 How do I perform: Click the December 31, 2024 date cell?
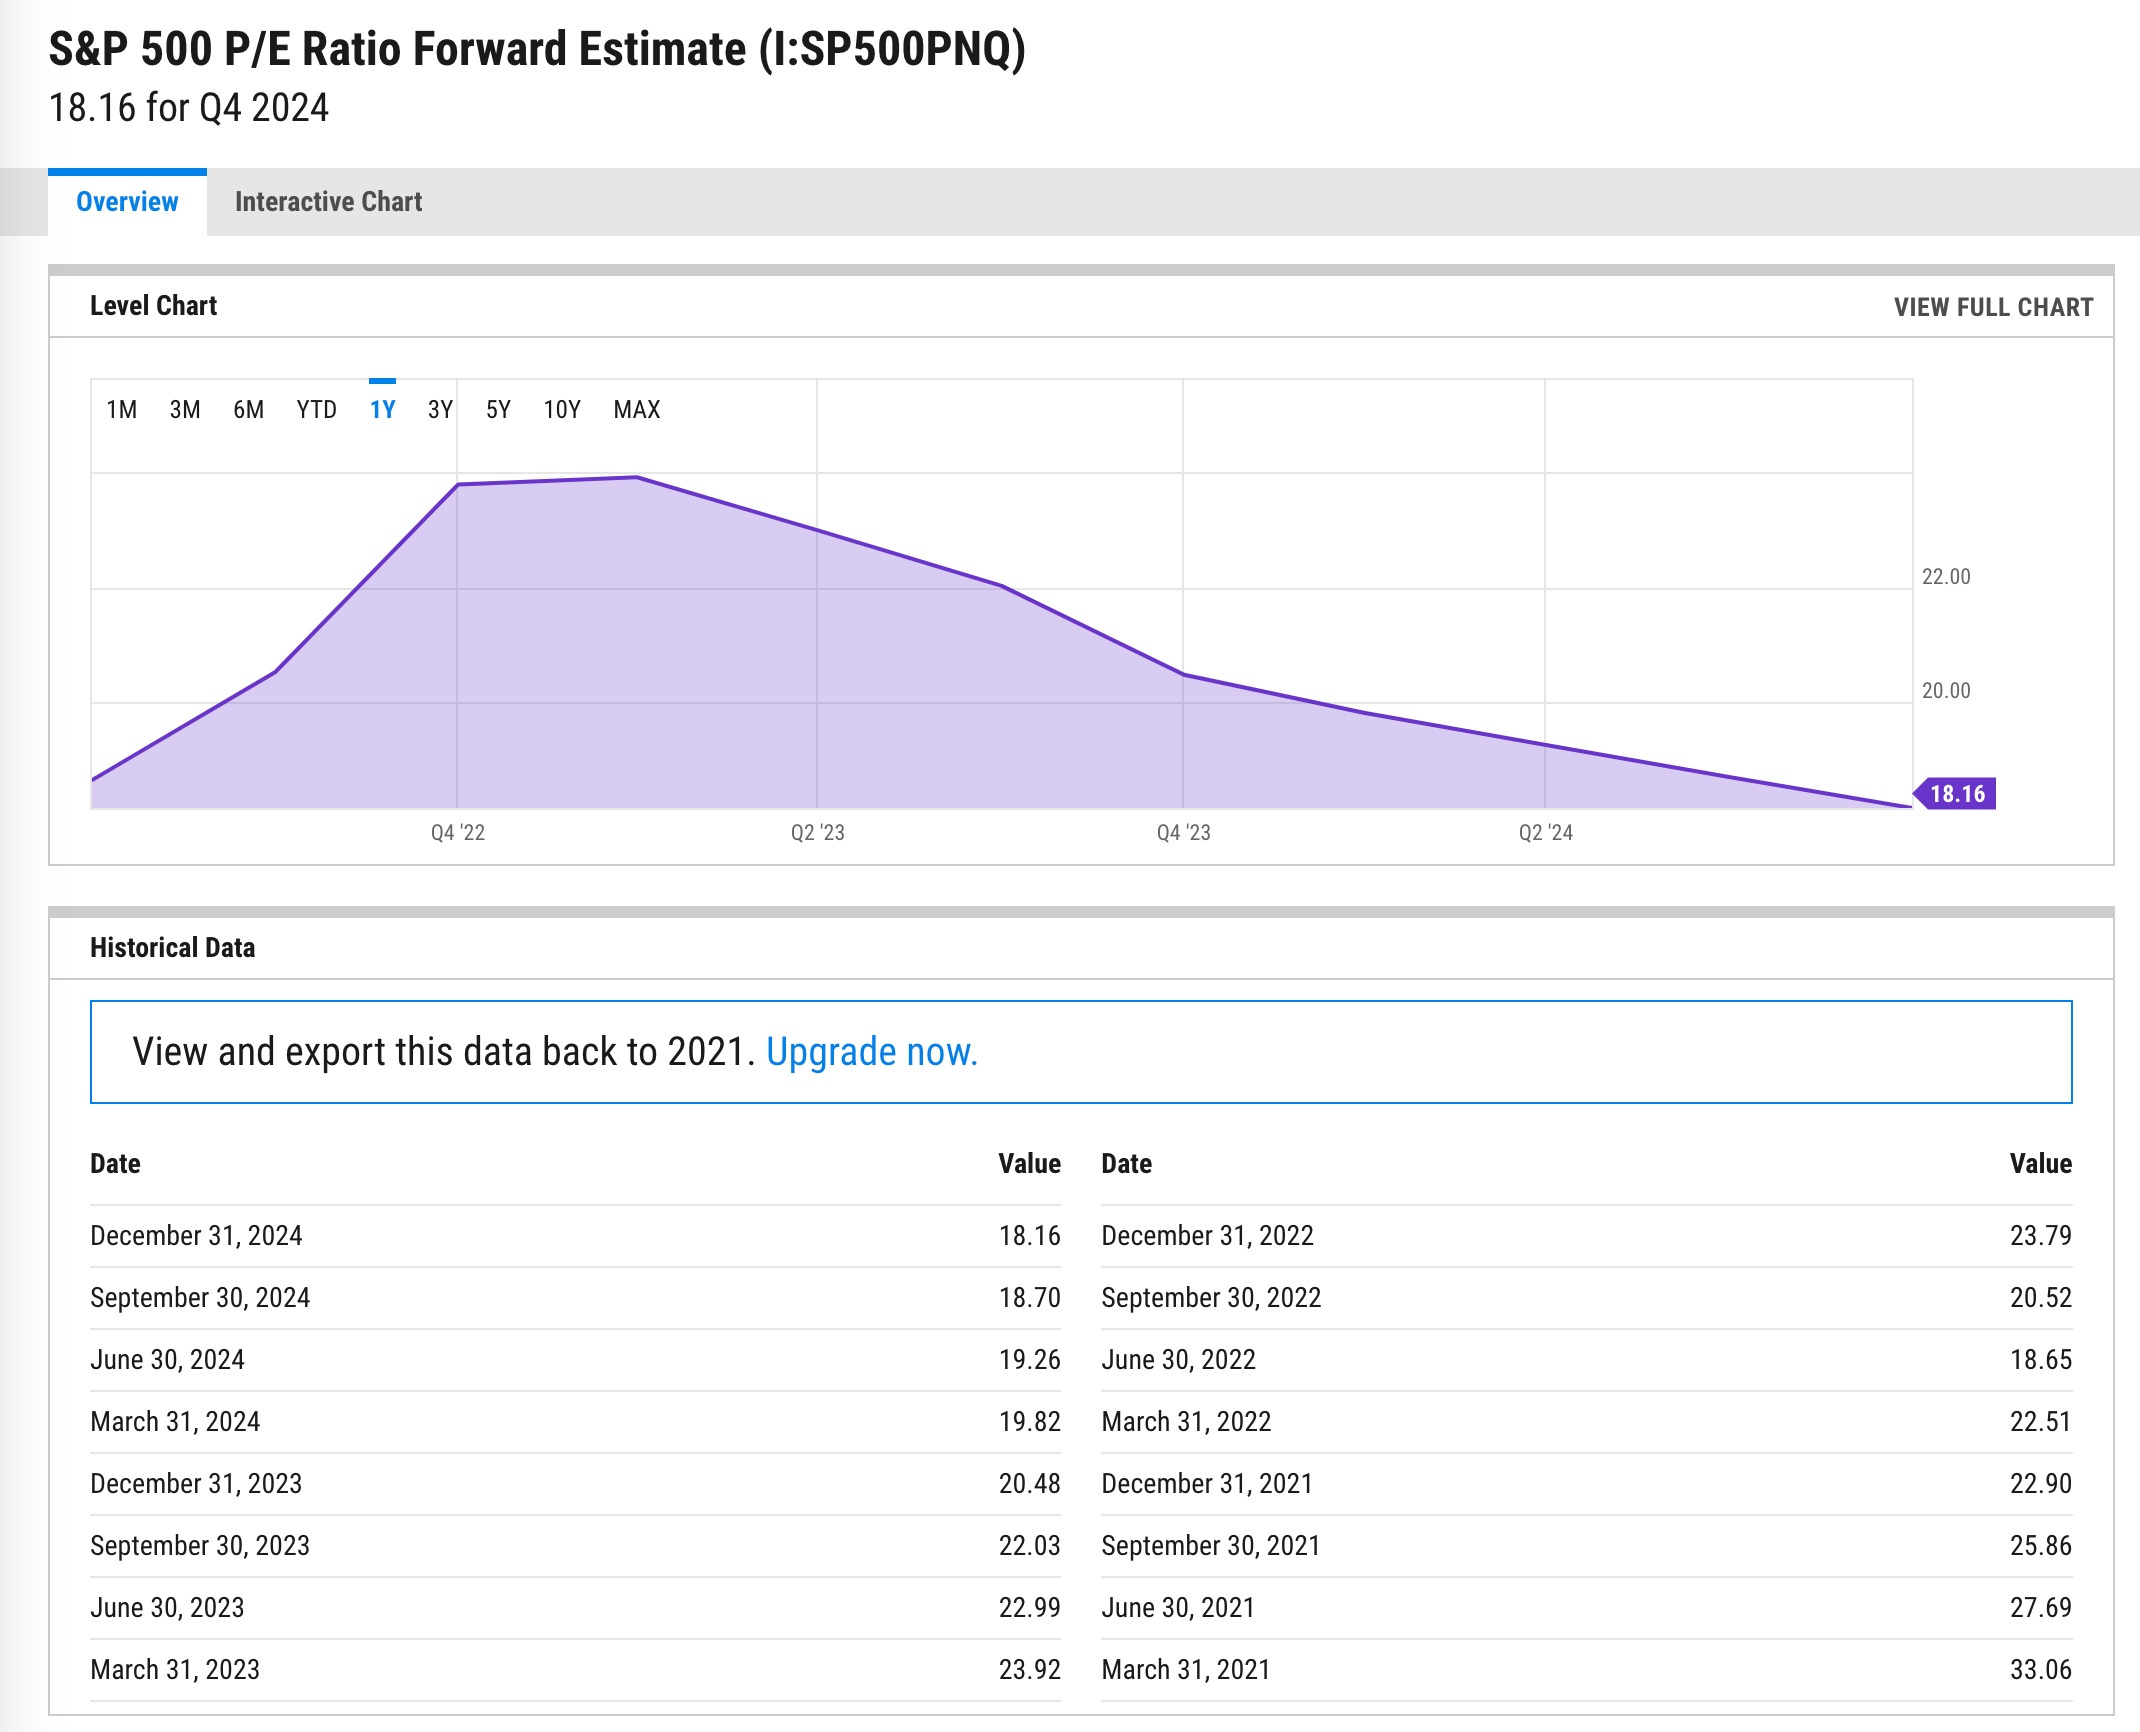[196, 1236]
